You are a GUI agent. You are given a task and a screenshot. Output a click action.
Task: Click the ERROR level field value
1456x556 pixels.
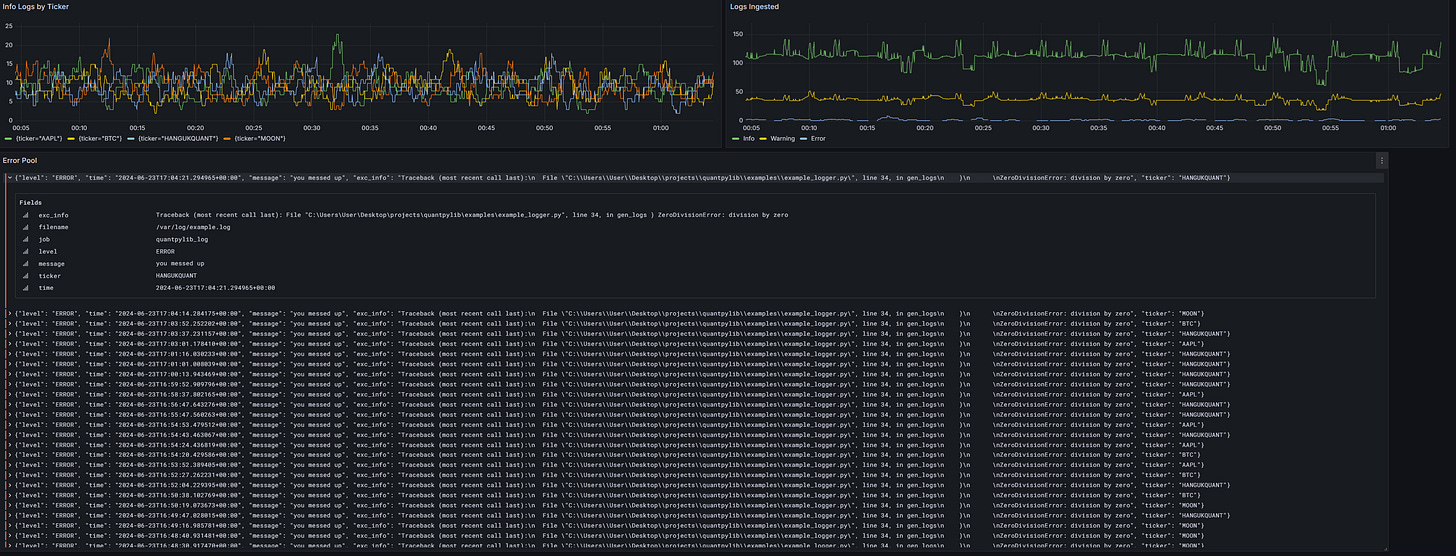166,251
